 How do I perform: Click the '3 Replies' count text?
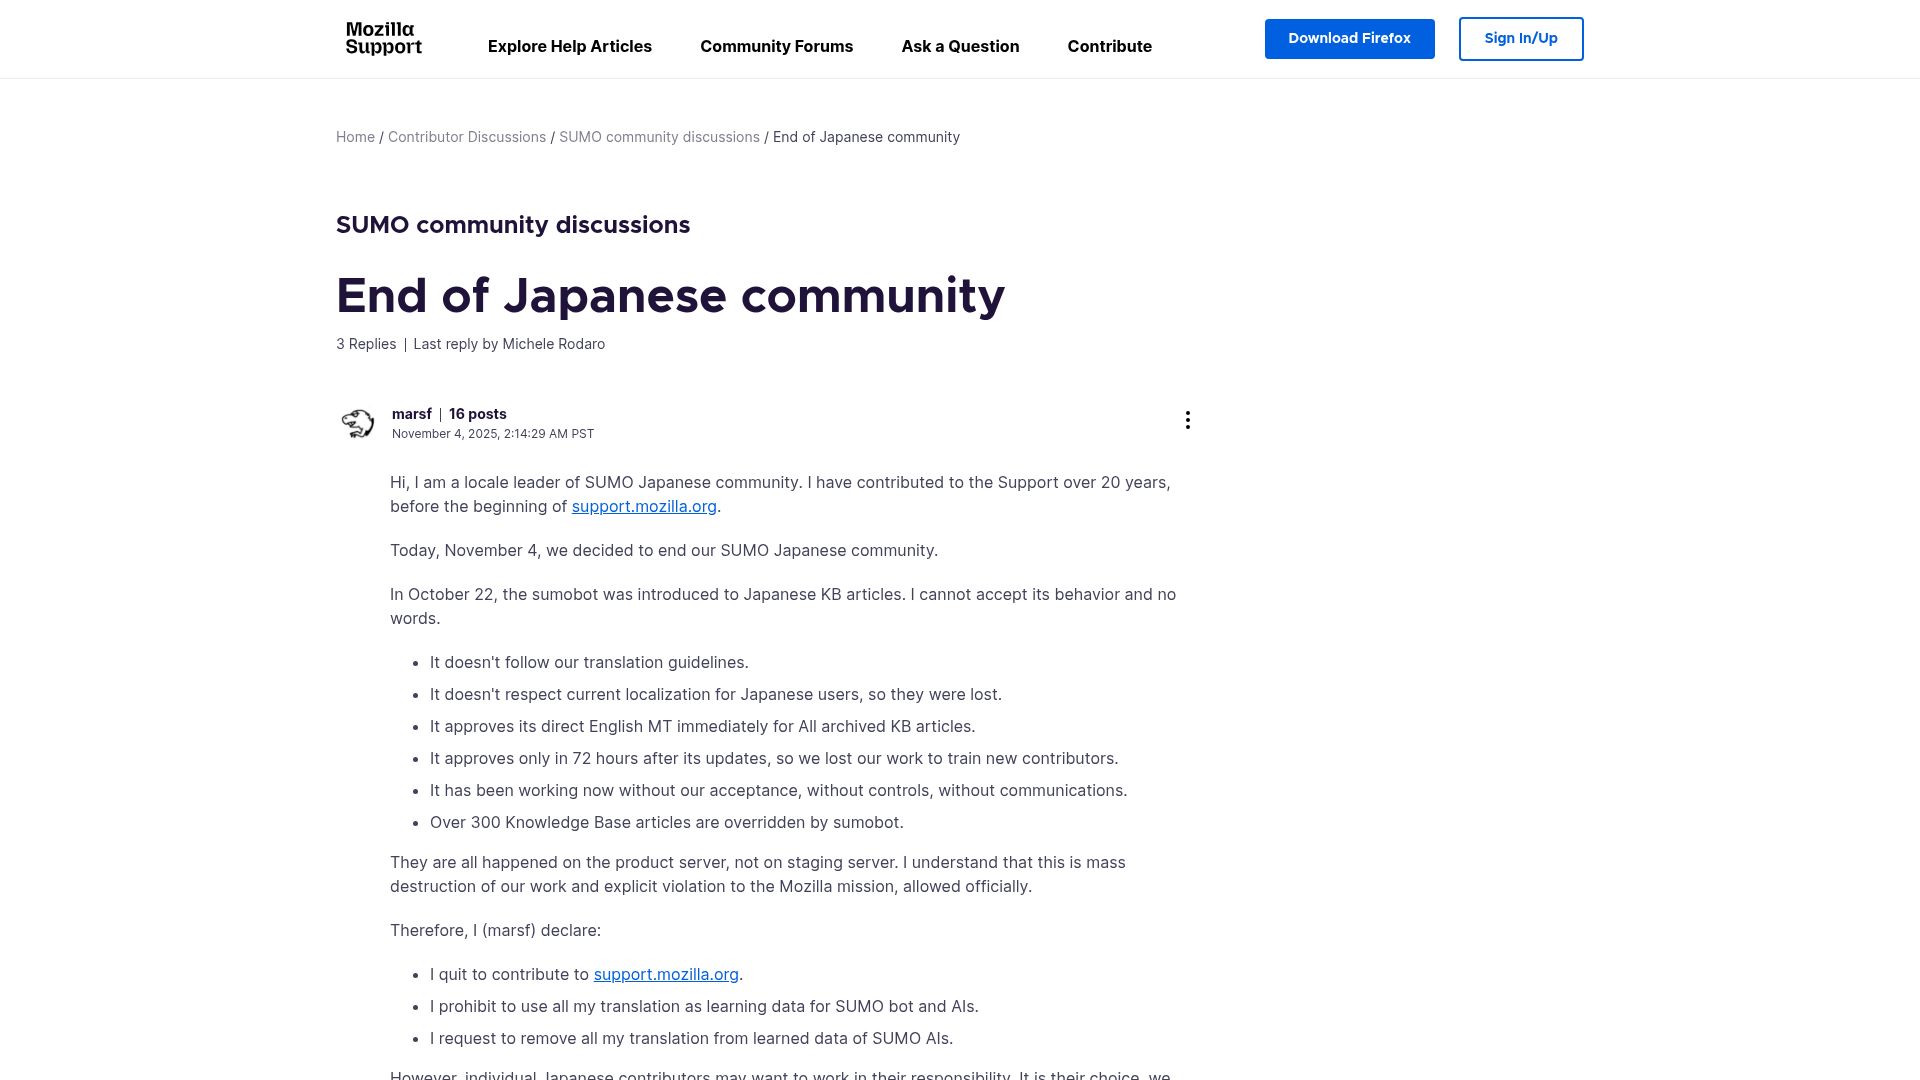(366, 344)
